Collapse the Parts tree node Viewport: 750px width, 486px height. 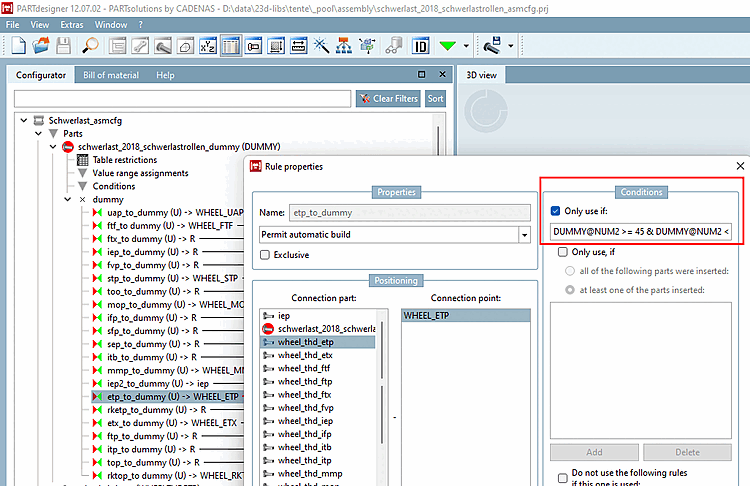click(x=39, y=133)
